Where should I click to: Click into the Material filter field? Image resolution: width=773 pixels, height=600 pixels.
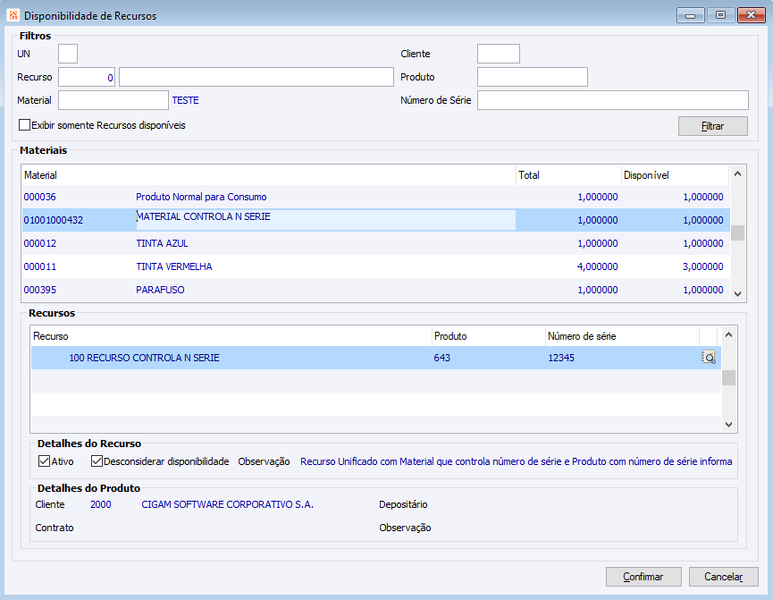point(113,100)
